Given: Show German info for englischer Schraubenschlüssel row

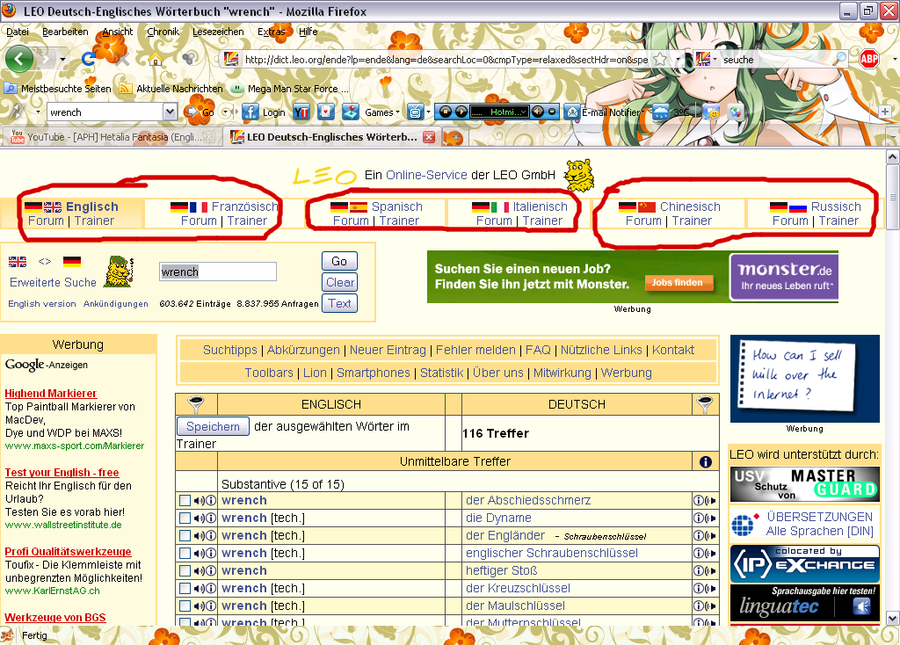Looking at the screenshot, I should [699, 553].
